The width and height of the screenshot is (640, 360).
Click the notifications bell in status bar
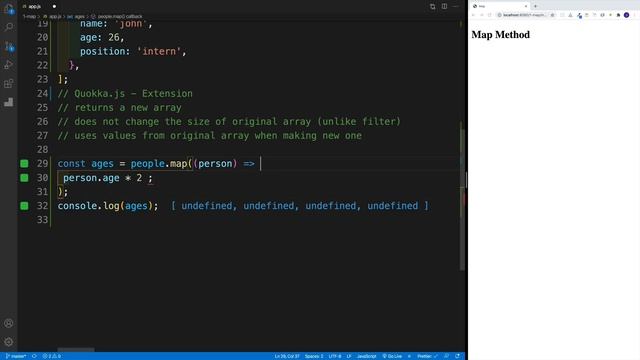point(458,356)
